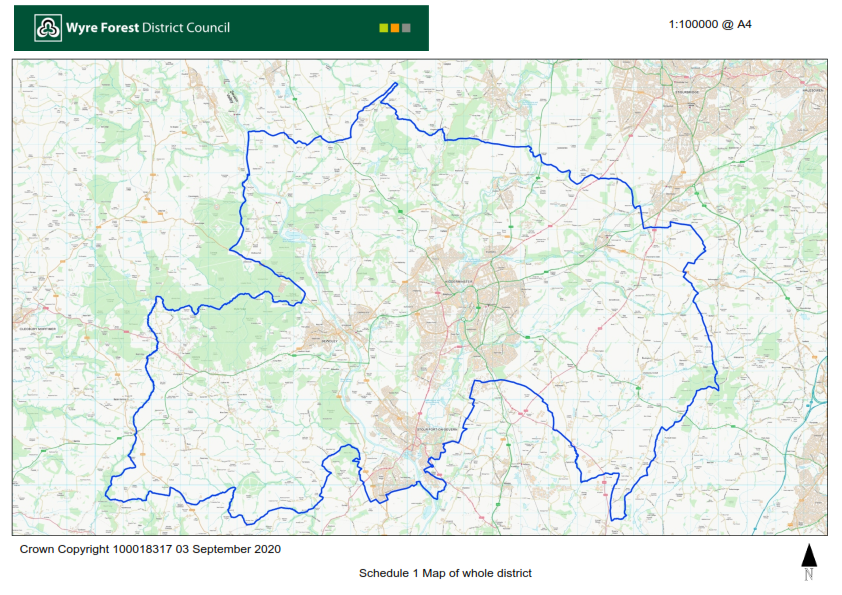Click the 'Schedule 1 Map of whole district' caption
The width and height of the screenshot is (842, 595).
point(445,573)
